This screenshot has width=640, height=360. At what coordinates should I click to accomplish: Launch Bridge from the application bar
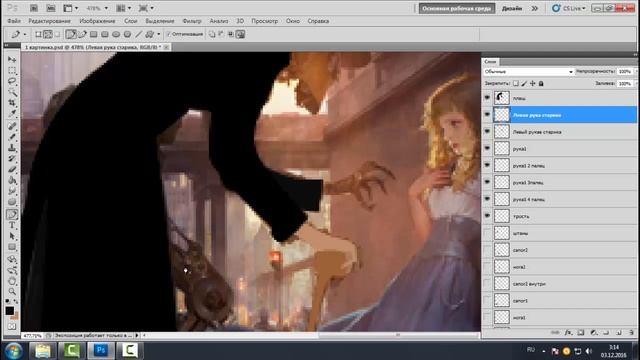point(33,8)
